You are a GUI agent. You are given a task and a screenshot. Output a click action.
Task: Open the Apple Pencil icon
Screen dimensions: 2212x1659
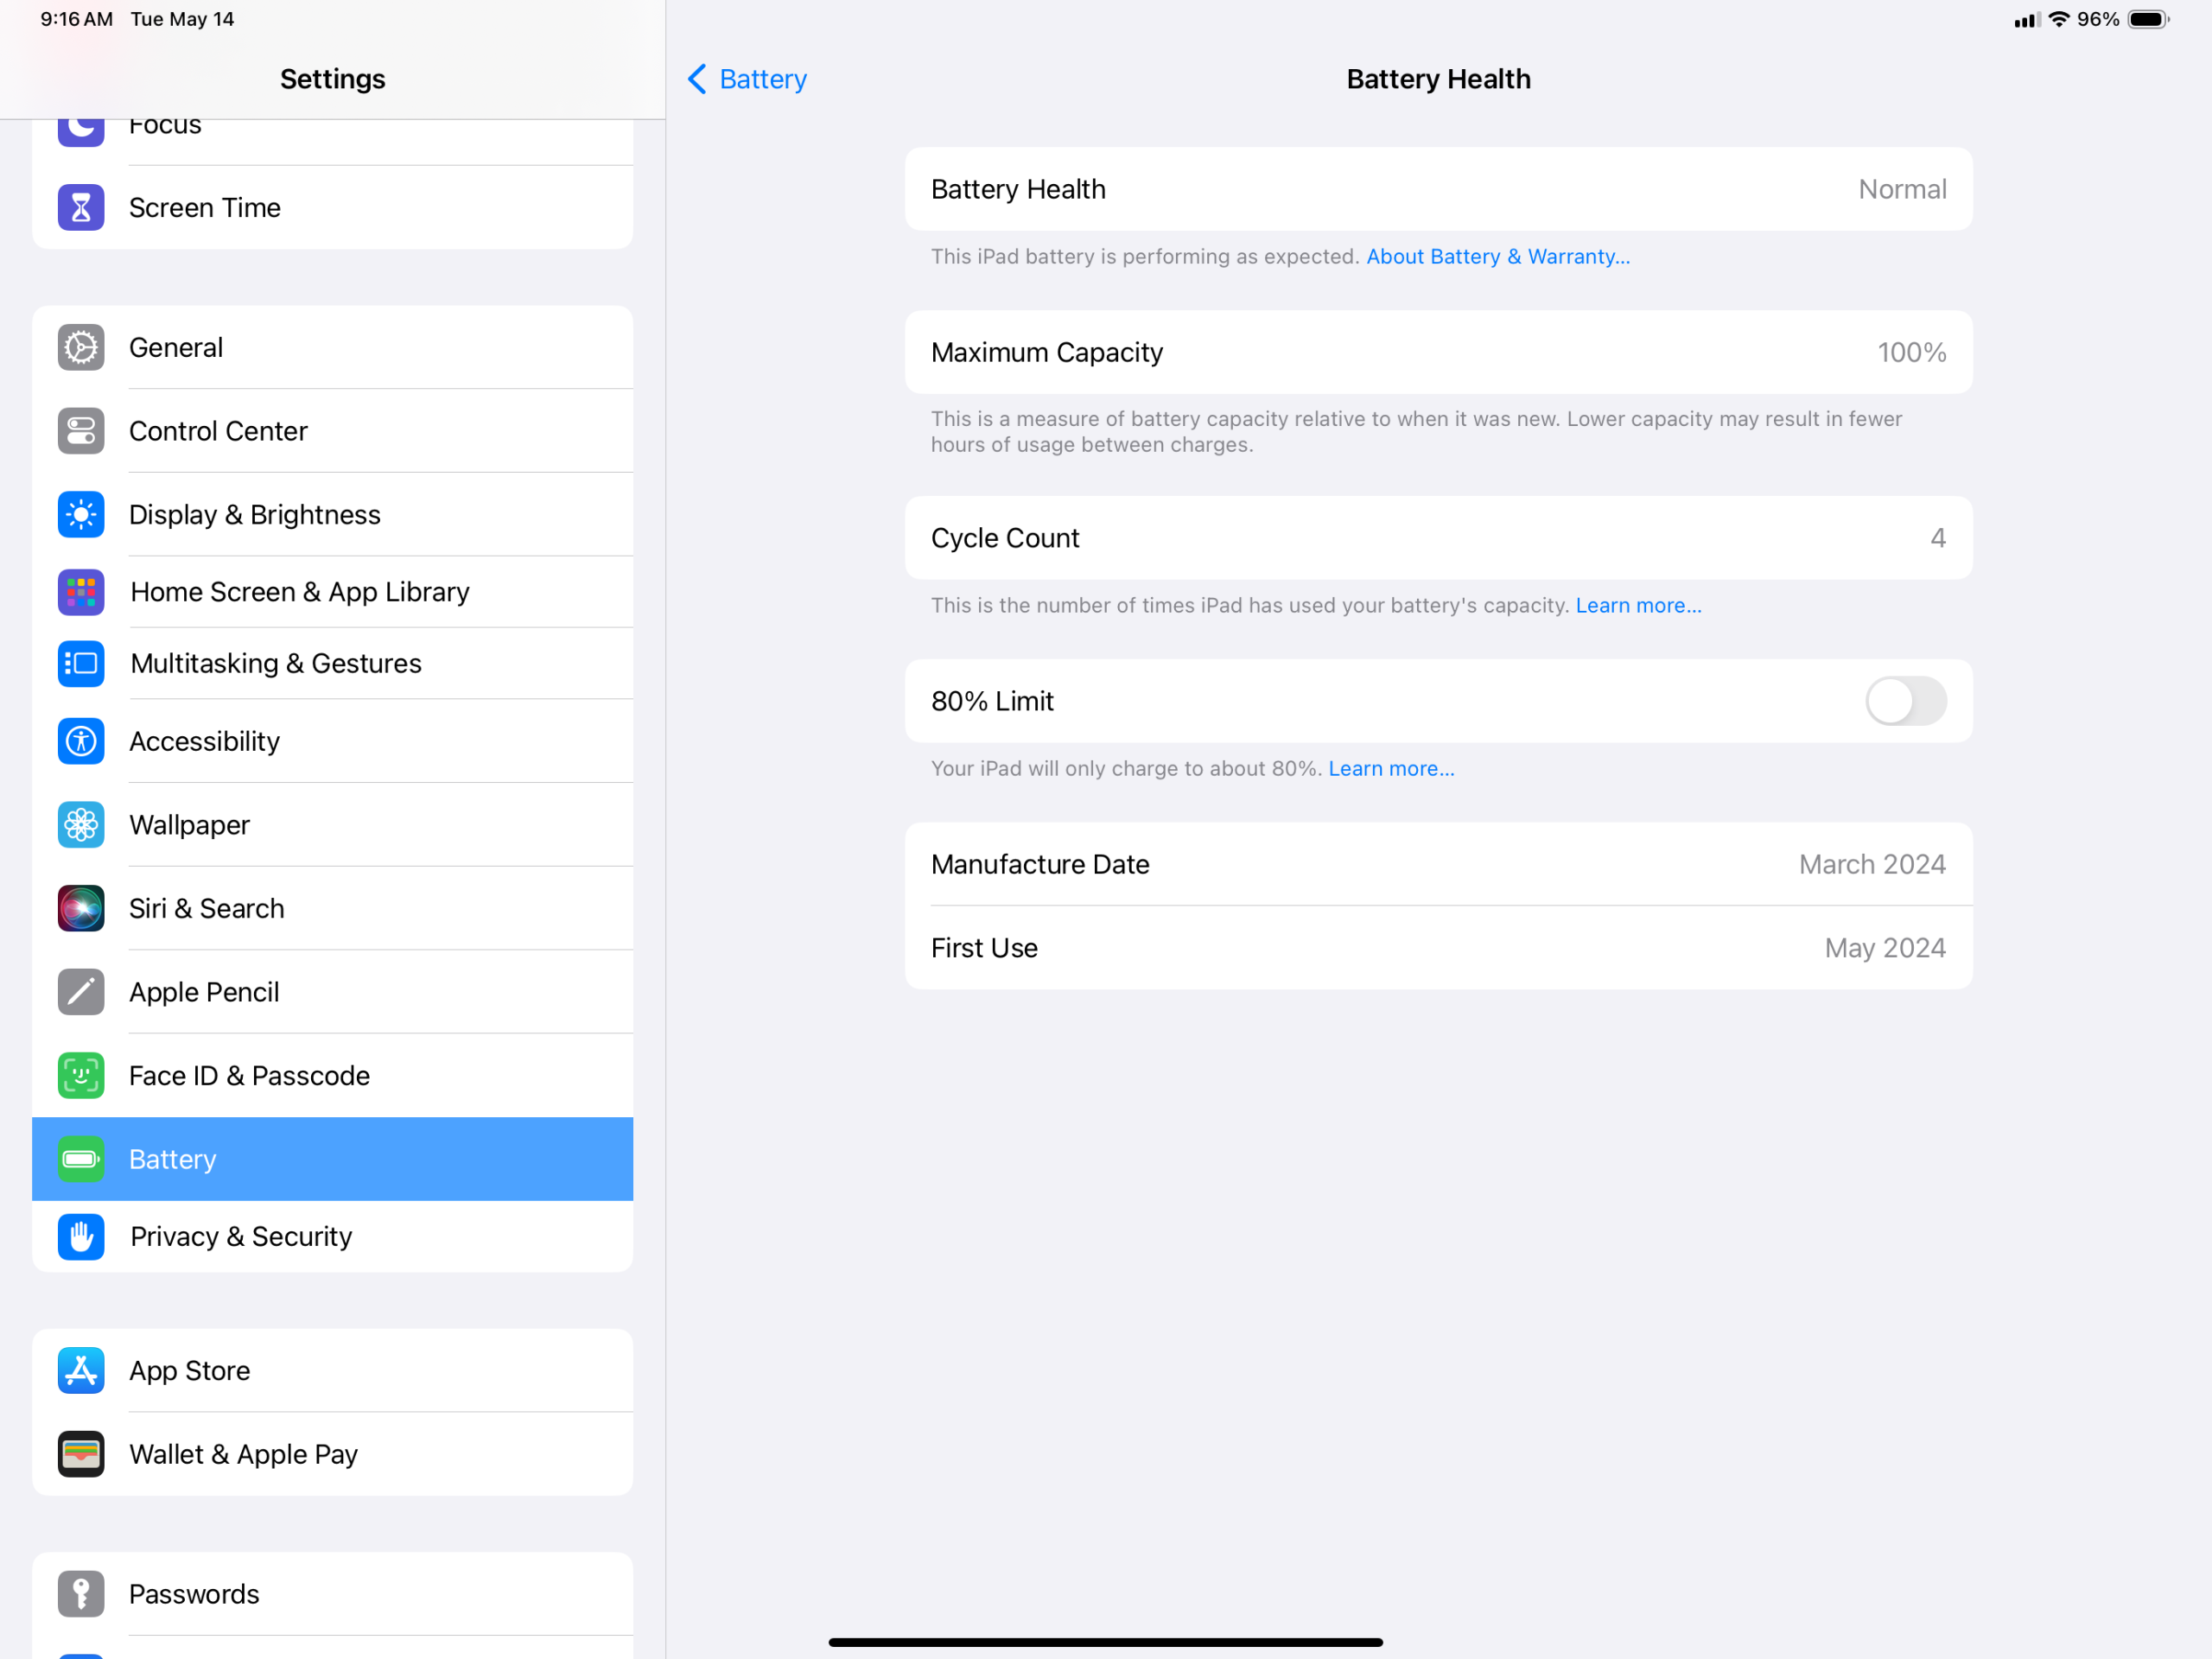coord(80,991)
